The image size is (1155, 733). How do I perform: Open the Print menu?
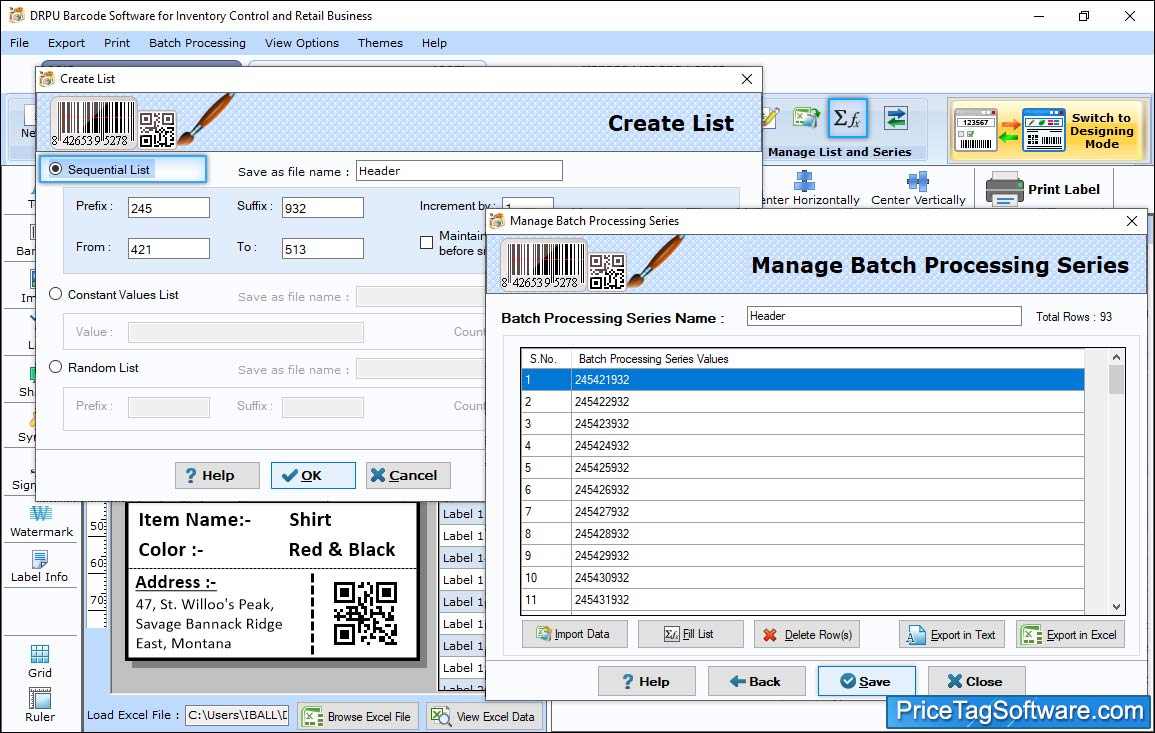[116, 43]
